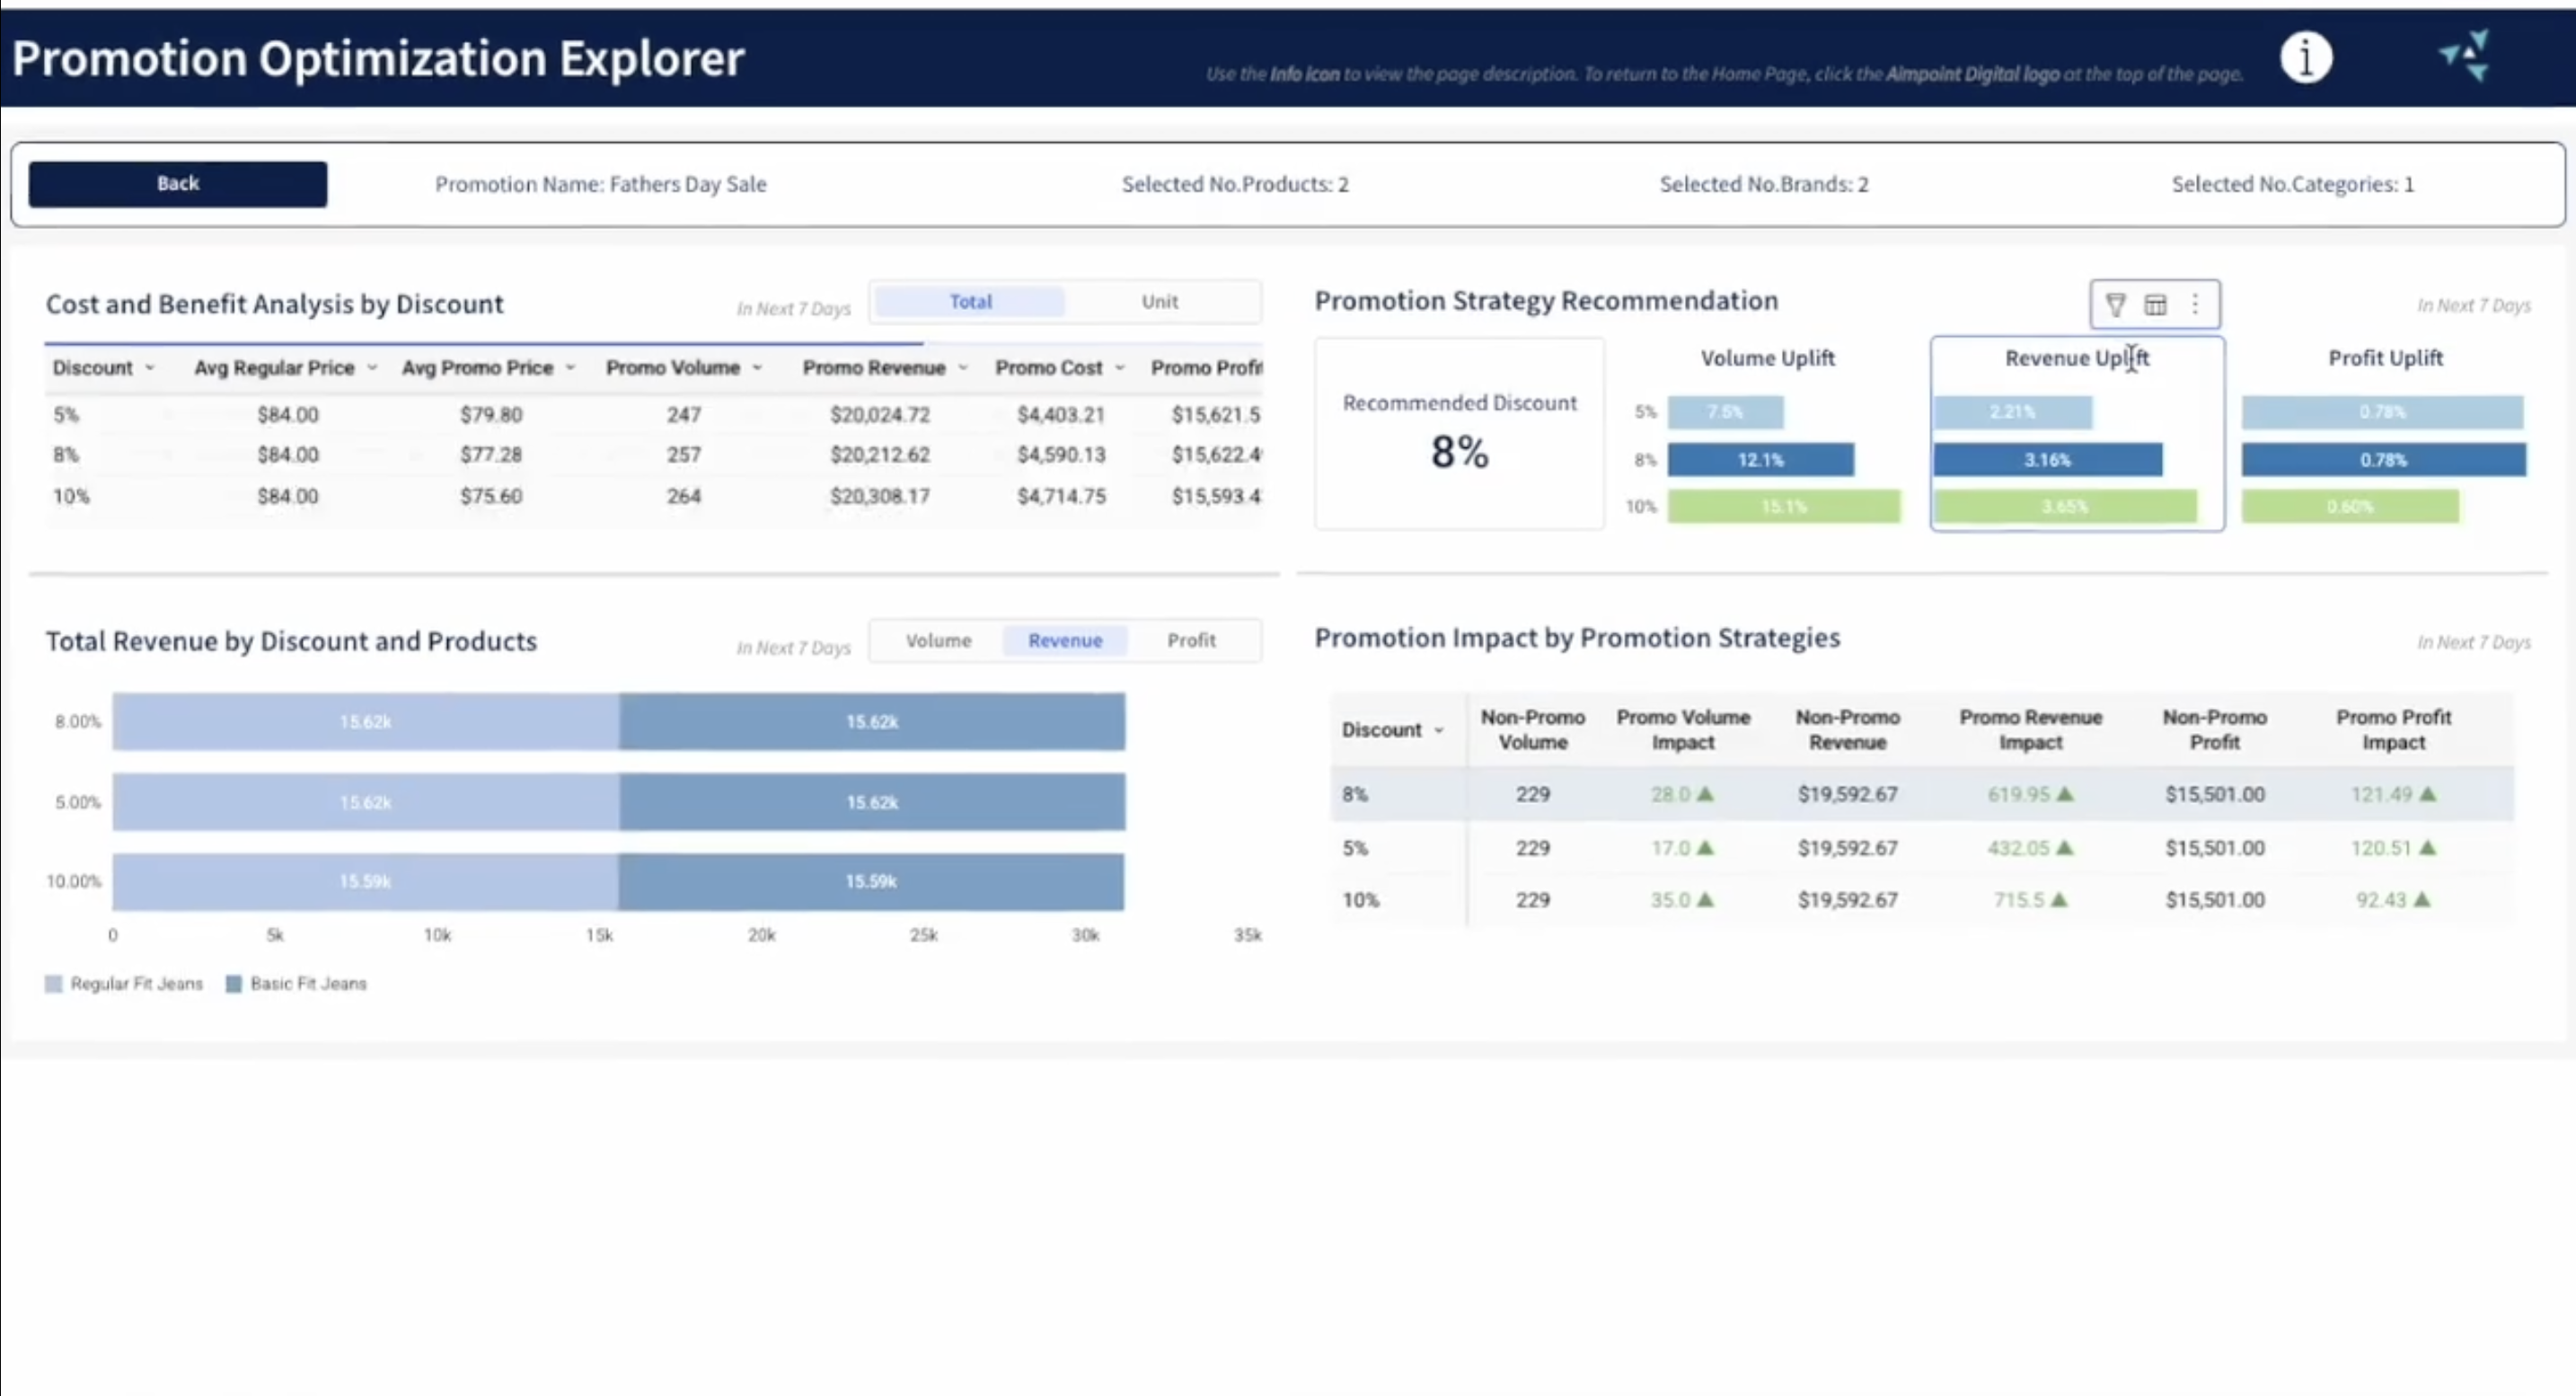The image size is (2576, 1396).
Task: Switch Cost and Benefit toggle to Unit
Action: 1159,301
